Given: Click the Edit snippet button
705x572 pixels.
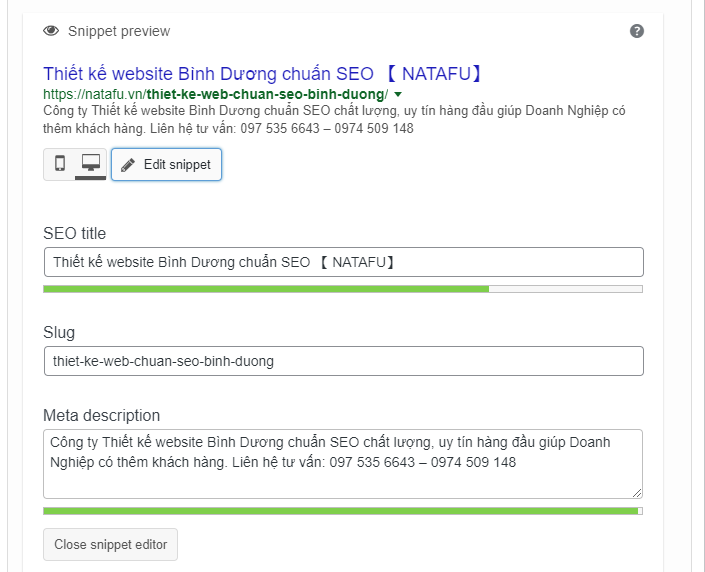Looking at the screenshot, I should pos(166,165).
